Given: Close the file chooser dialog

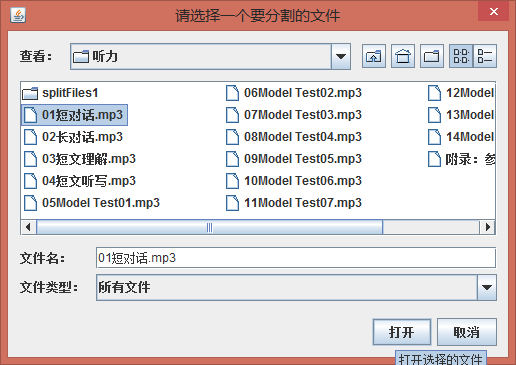Looking at the screenshot, I should coord(494,11).
